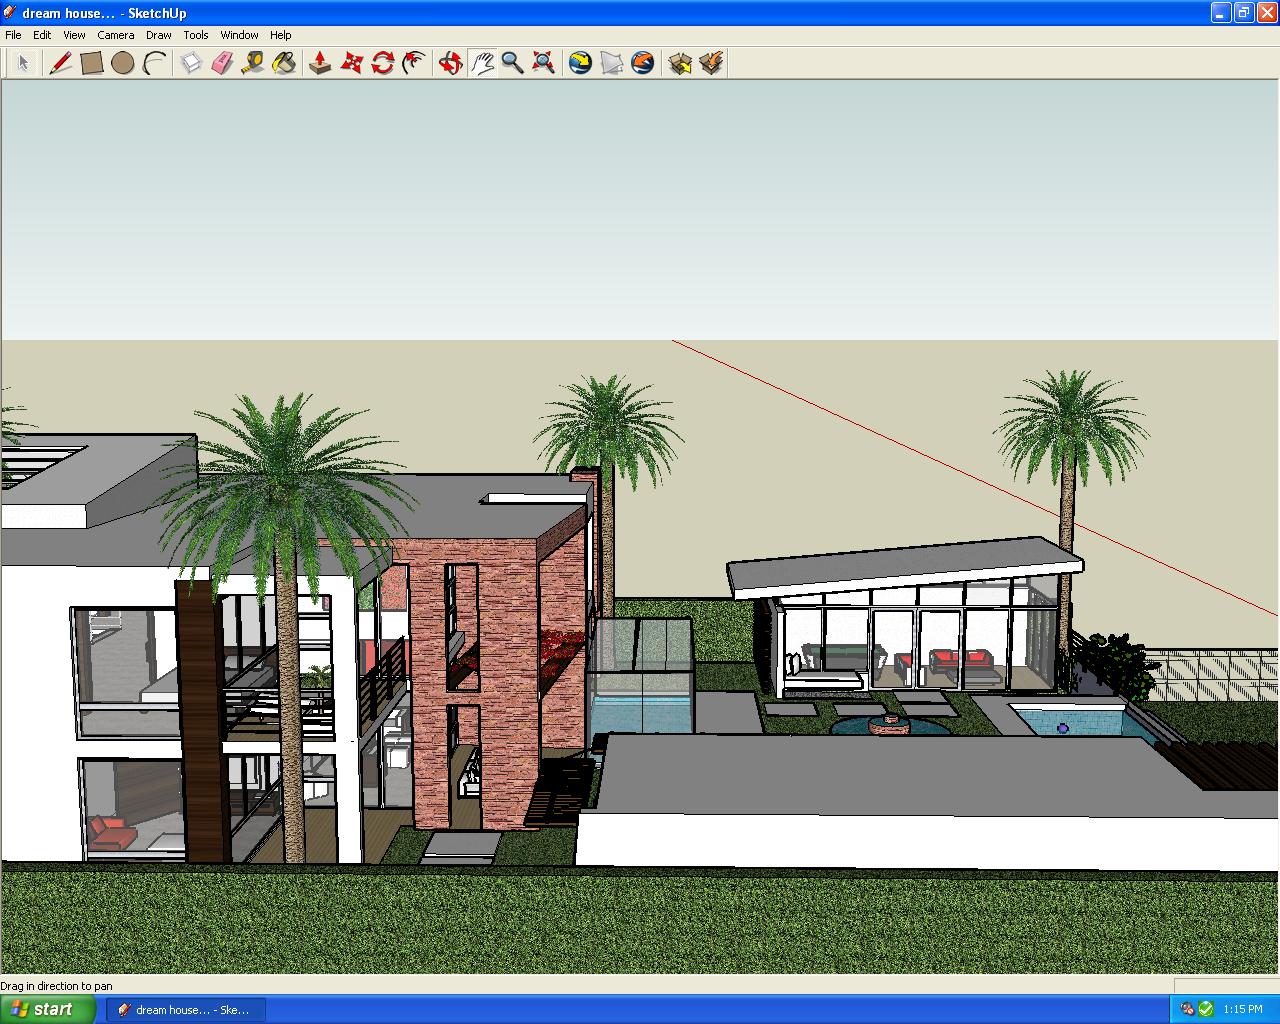
Task: Pick the Arc tool
Action: point(154,62)
